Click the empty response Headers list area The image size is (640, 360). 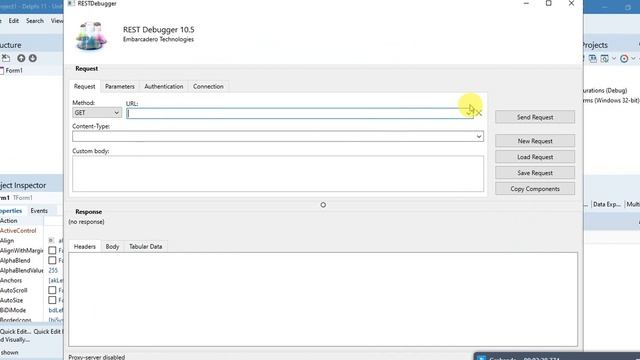click(323, 299)
